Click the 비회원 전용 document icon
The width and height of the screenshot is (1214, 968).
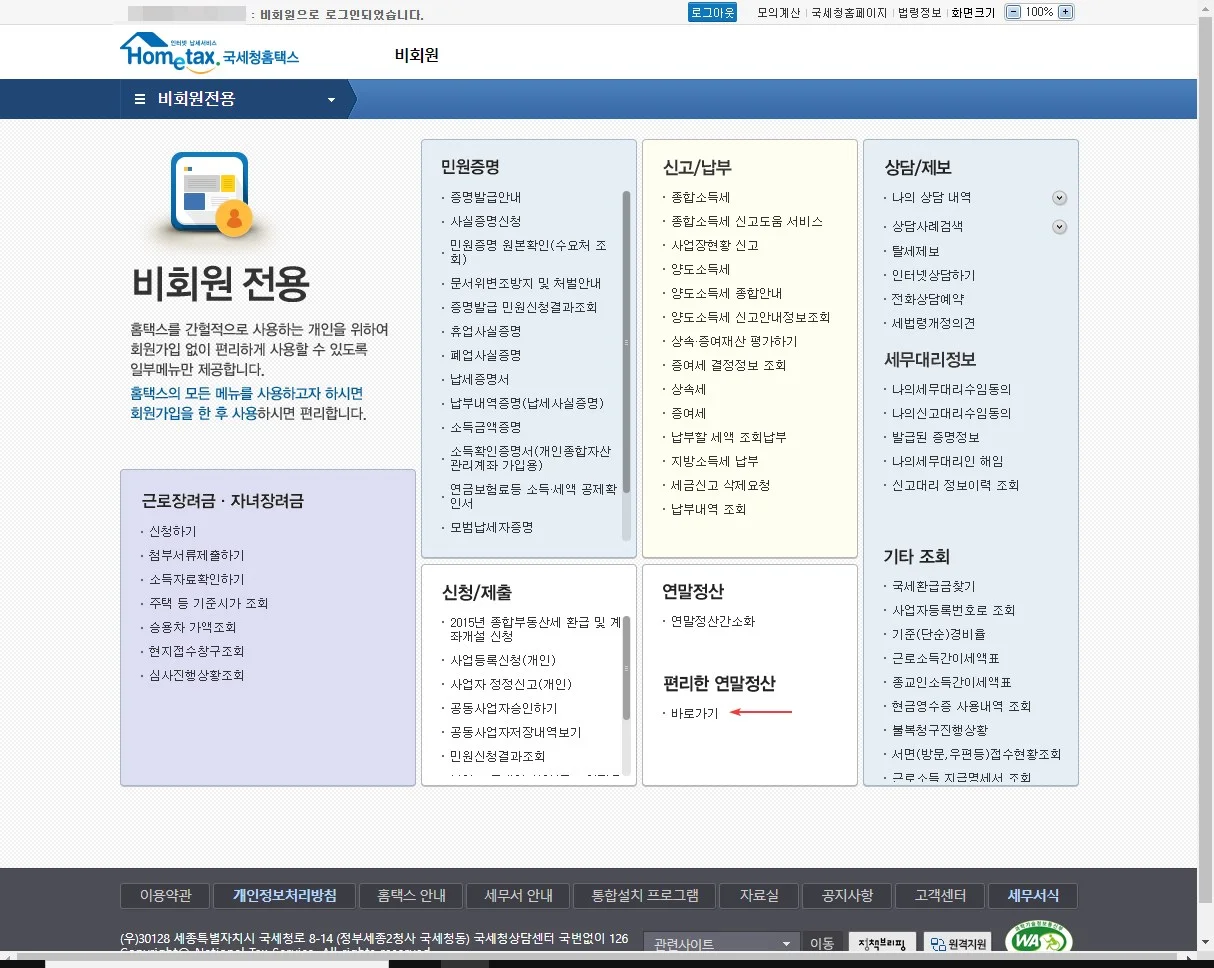210,194
